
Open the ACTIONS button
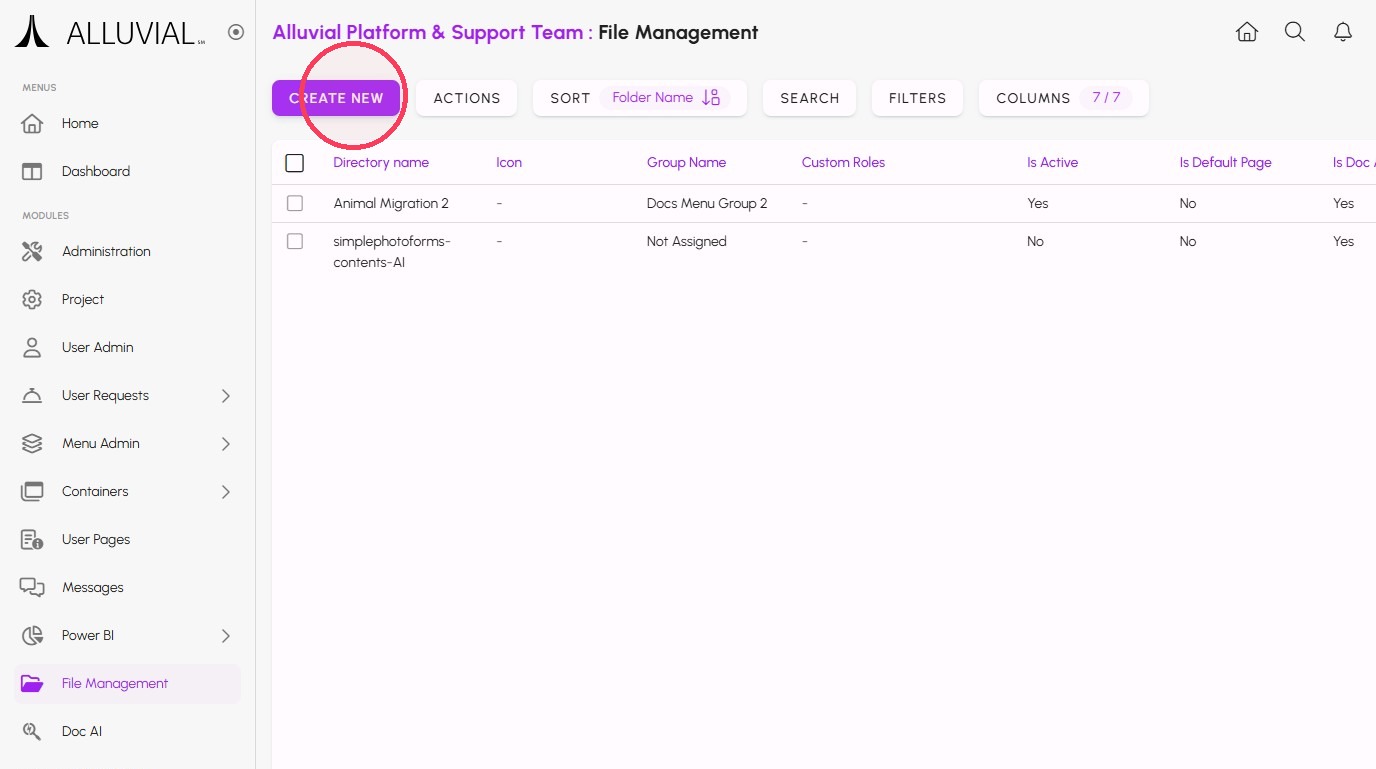[467, 98]
